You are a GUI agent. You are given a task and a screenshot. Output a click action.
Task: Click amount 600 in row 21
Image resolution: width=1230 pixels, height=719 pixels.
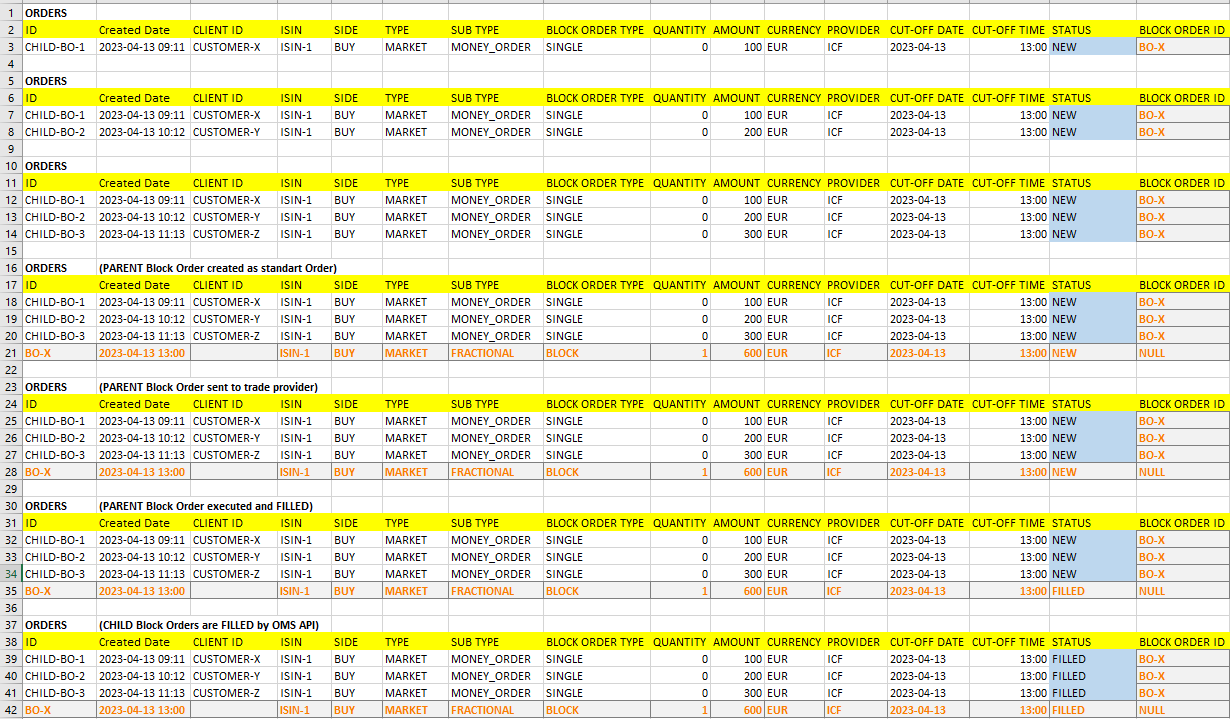click(737, 353)
